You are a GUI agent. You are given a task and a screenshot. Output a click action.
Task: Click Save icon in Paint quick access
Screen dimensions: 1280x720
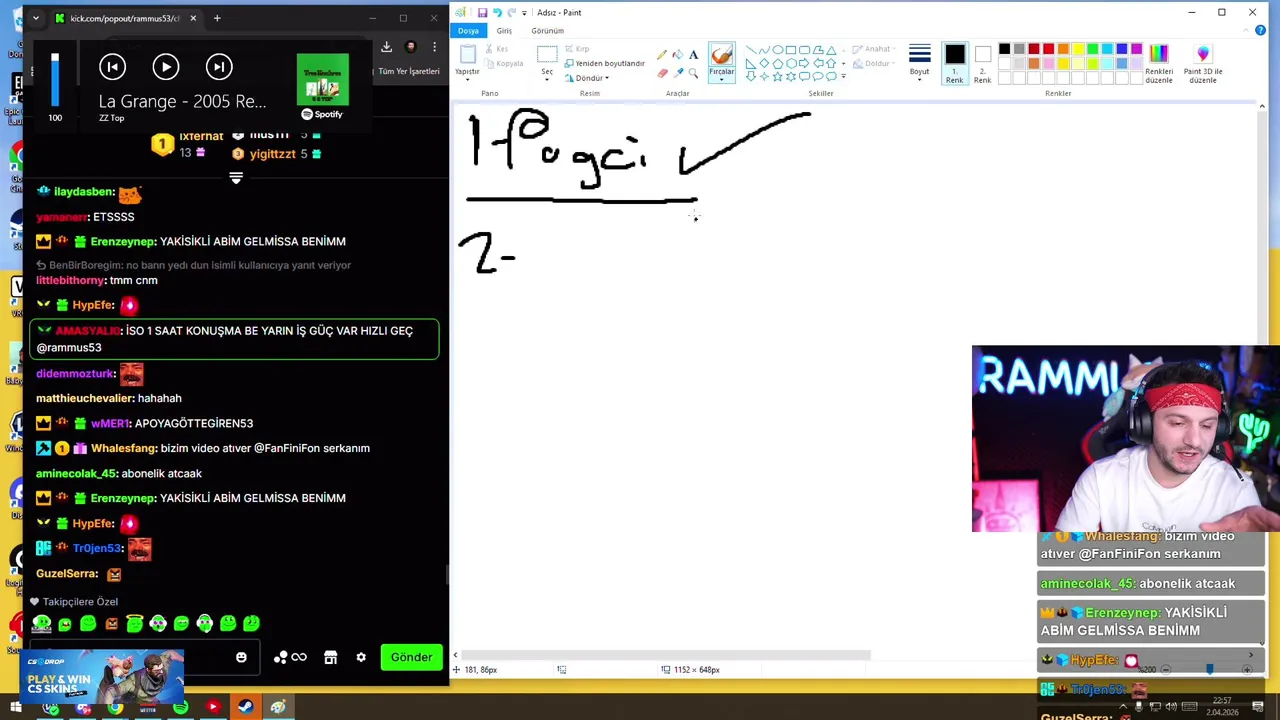482,12
